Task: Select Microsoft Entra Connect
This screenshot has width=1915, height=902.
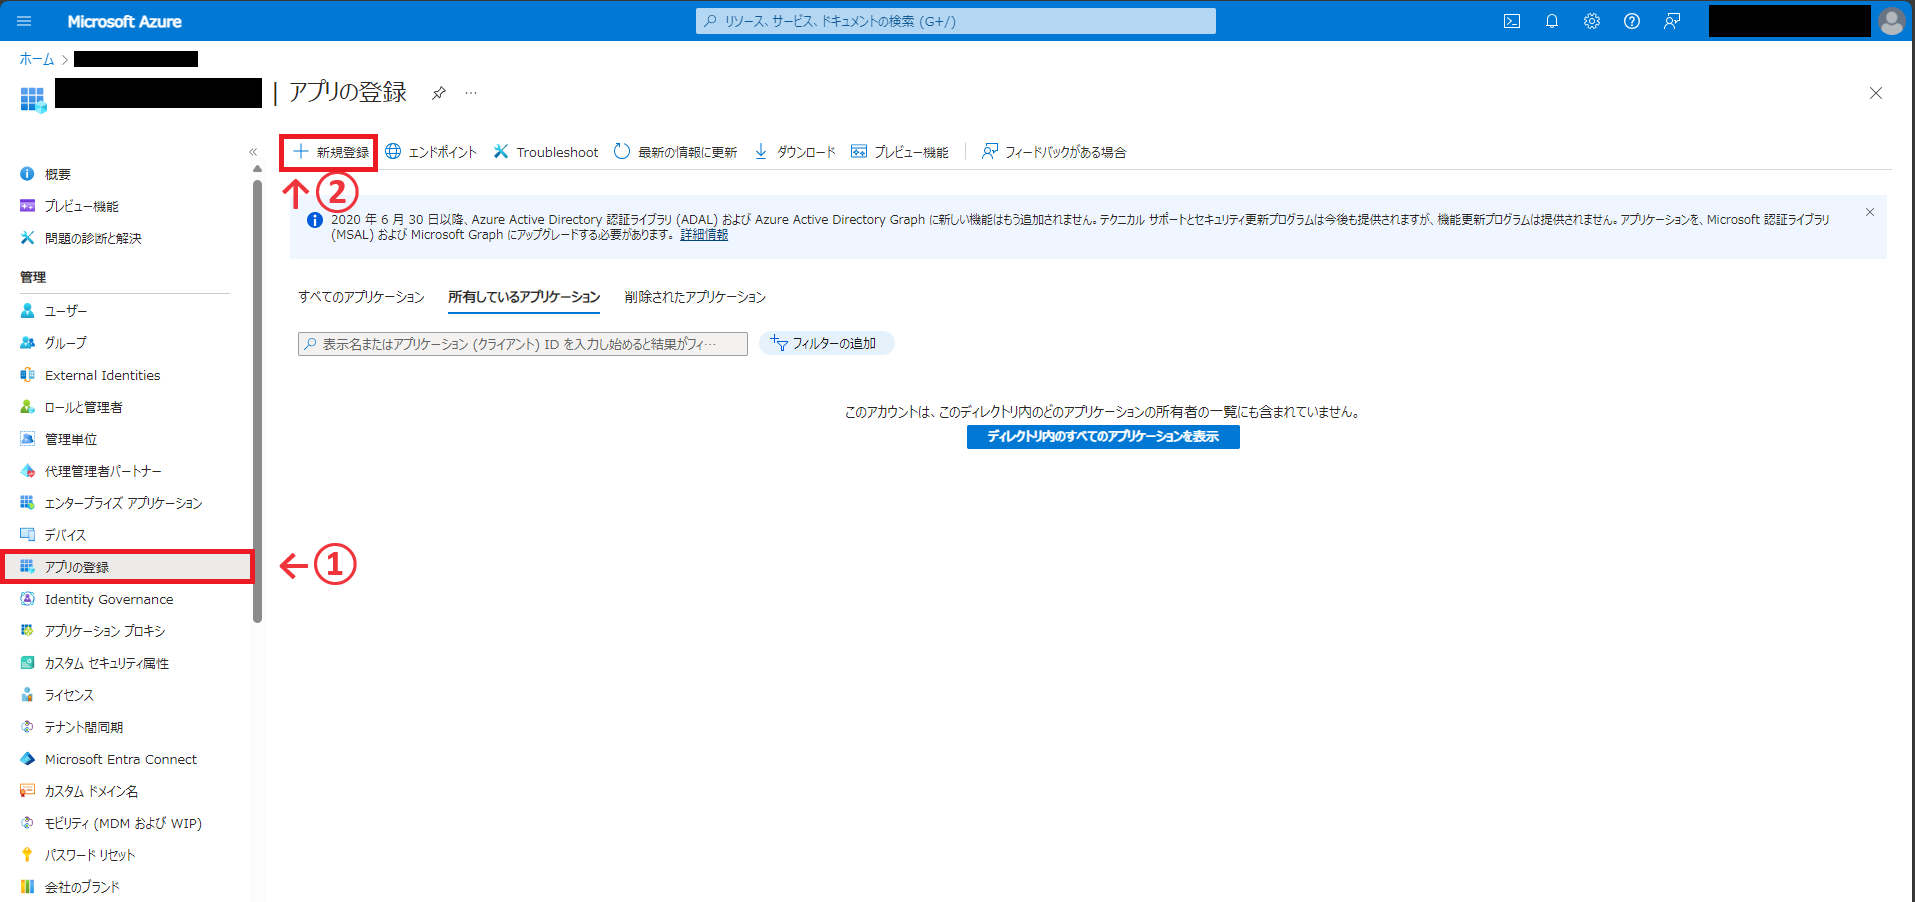Action: tap(120, 758)
